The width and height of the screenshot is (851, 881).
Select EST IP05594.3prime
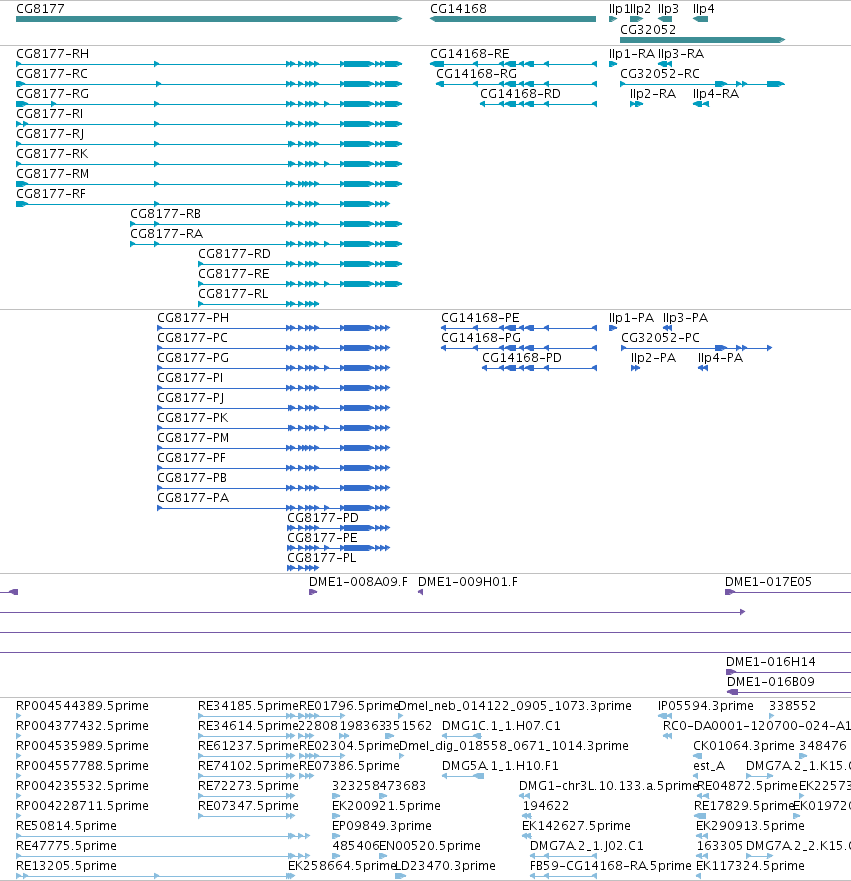pos(706,706)
